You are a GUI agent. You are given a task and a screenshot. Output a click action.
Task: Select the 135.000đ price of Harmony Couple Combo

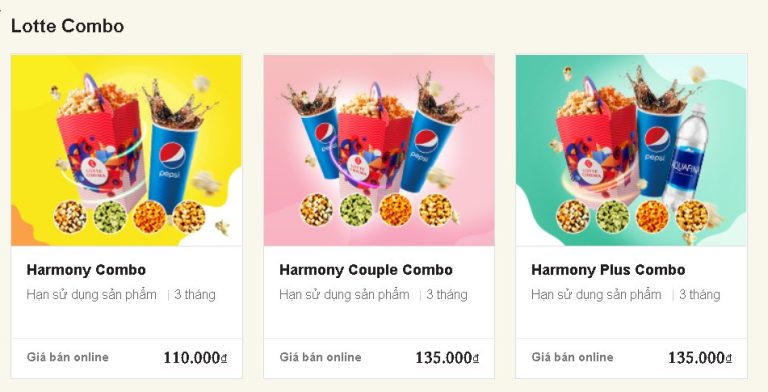point(447,358)
